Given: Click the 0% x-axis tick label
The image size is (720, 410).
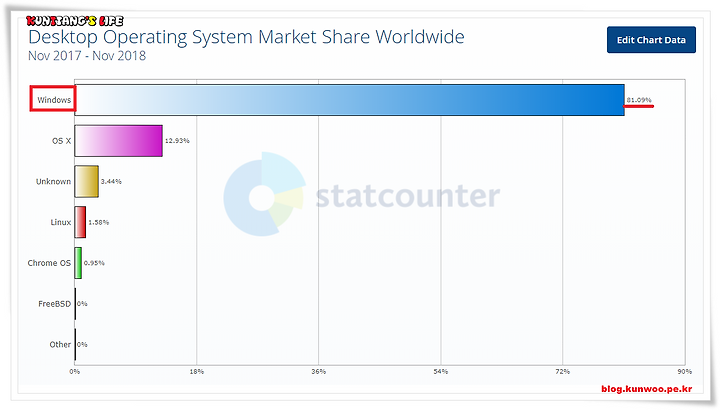Looking at the screenshot, I should coord(74,371).
